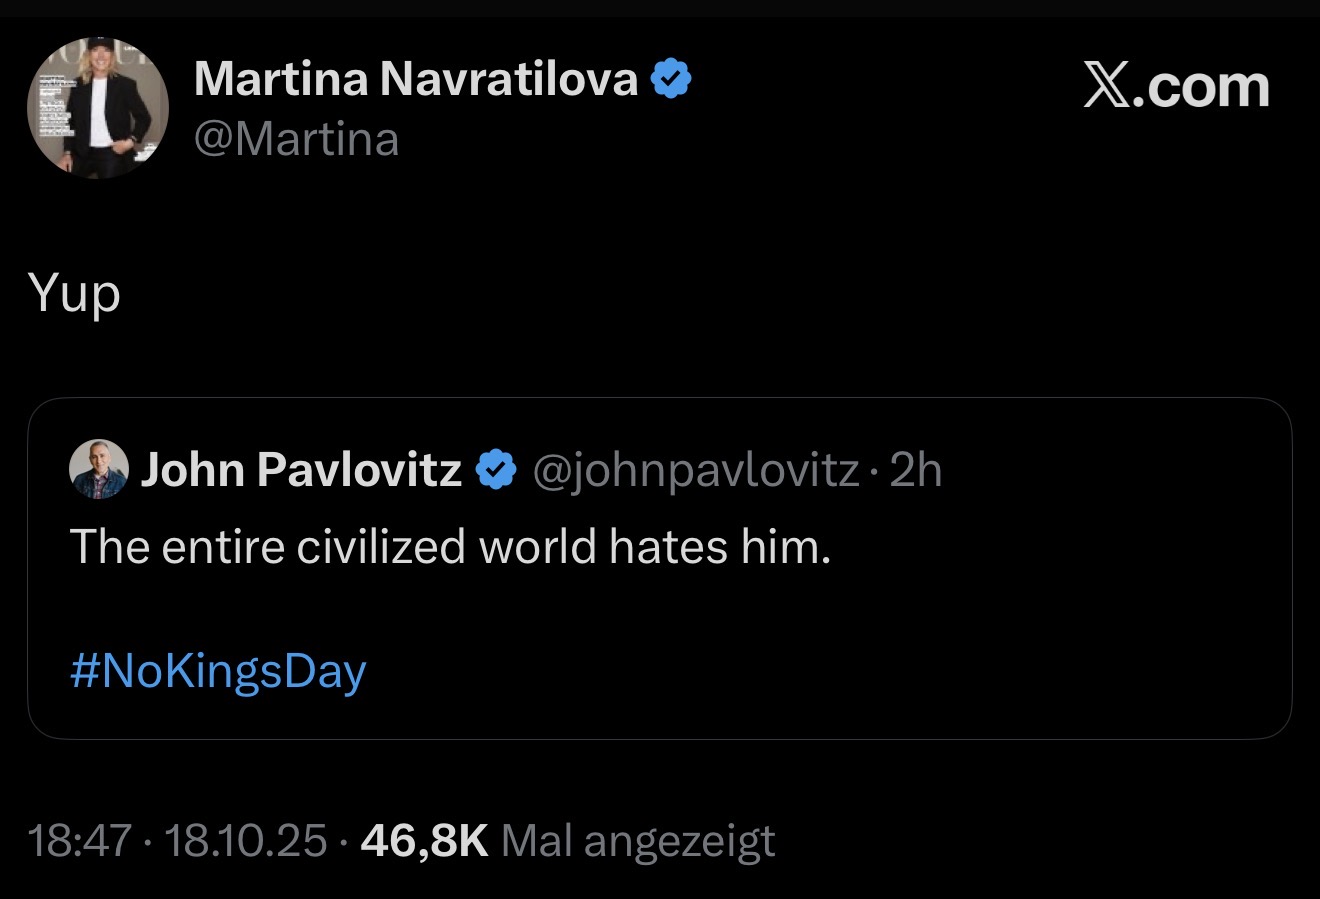Open Martina Navratilova's profile picture

pyautogui.click(x=97, y=108)
